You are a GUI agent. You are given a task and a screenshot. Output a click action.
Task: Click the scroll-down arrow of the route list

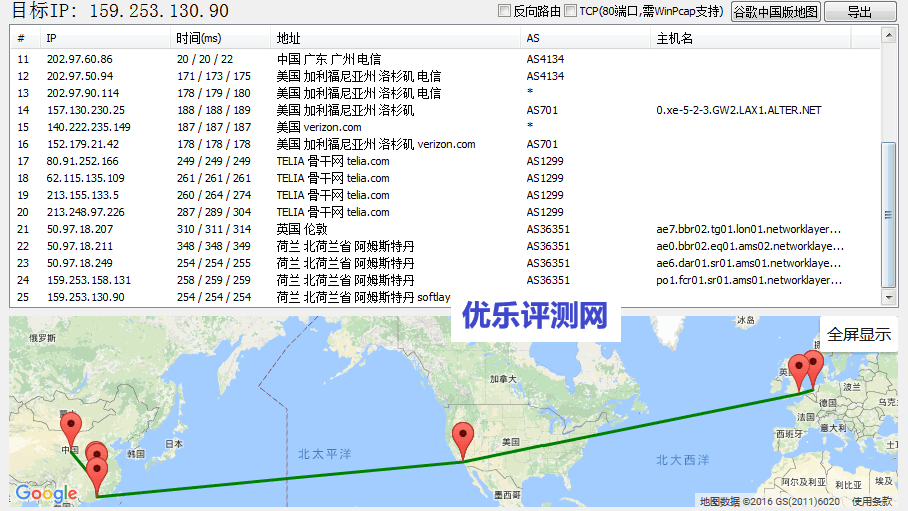coord(889,298)
